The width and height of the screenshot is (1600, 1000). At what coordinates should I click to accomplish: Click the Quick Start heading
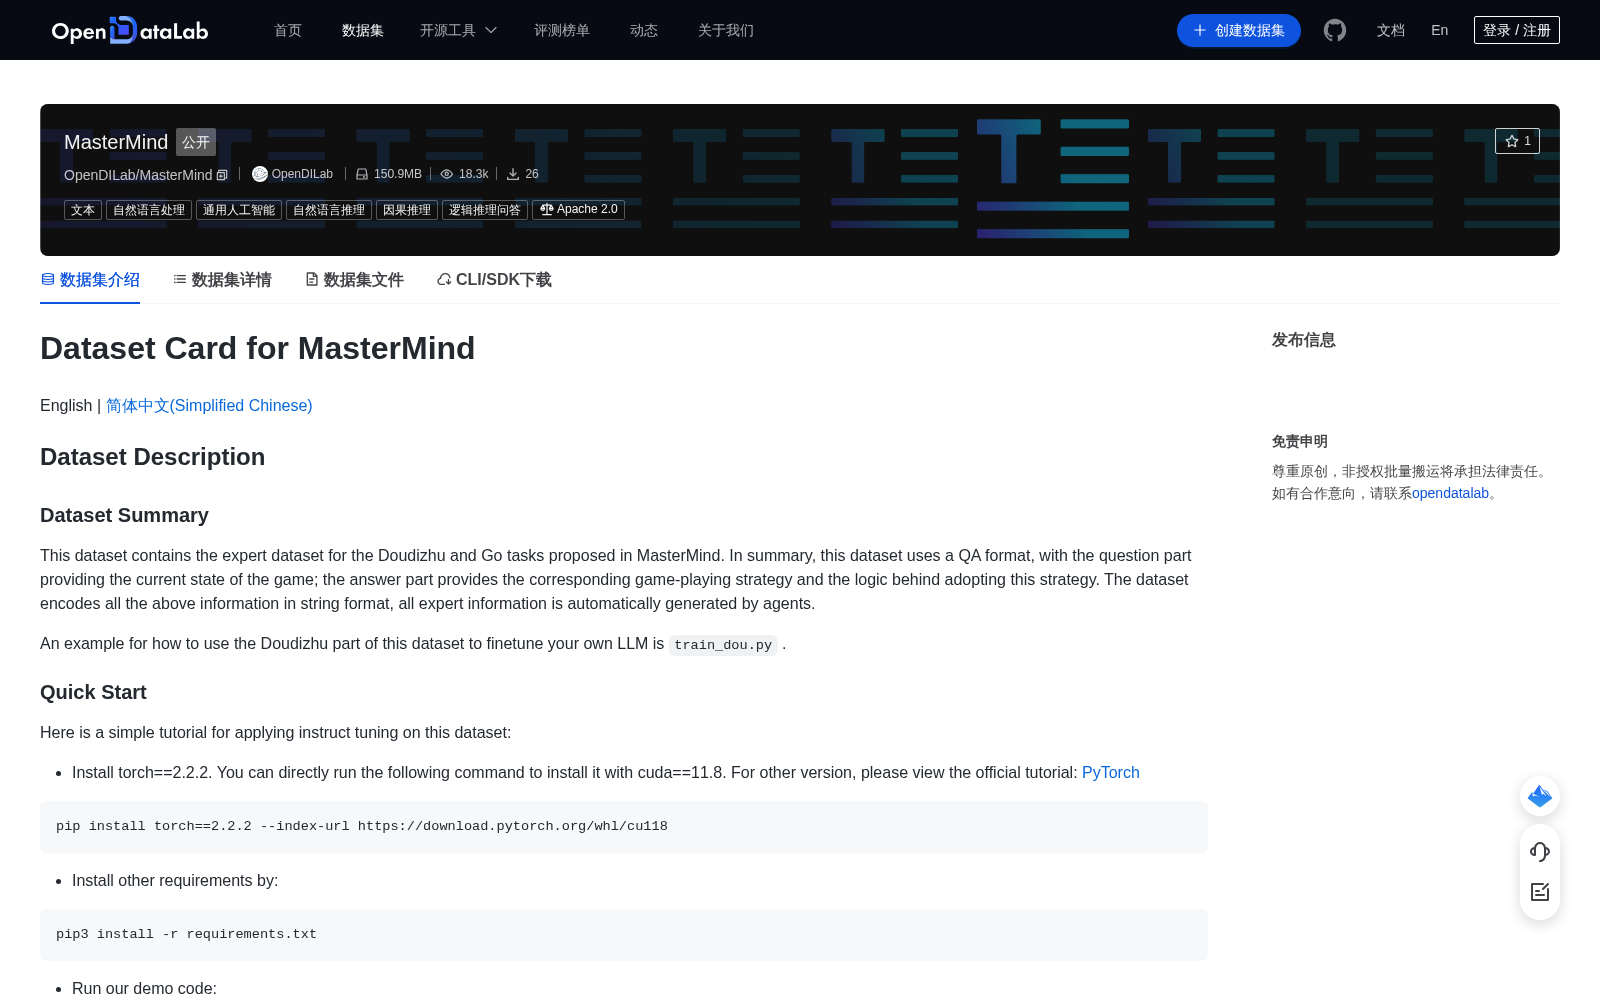click(x=93, y=692)
